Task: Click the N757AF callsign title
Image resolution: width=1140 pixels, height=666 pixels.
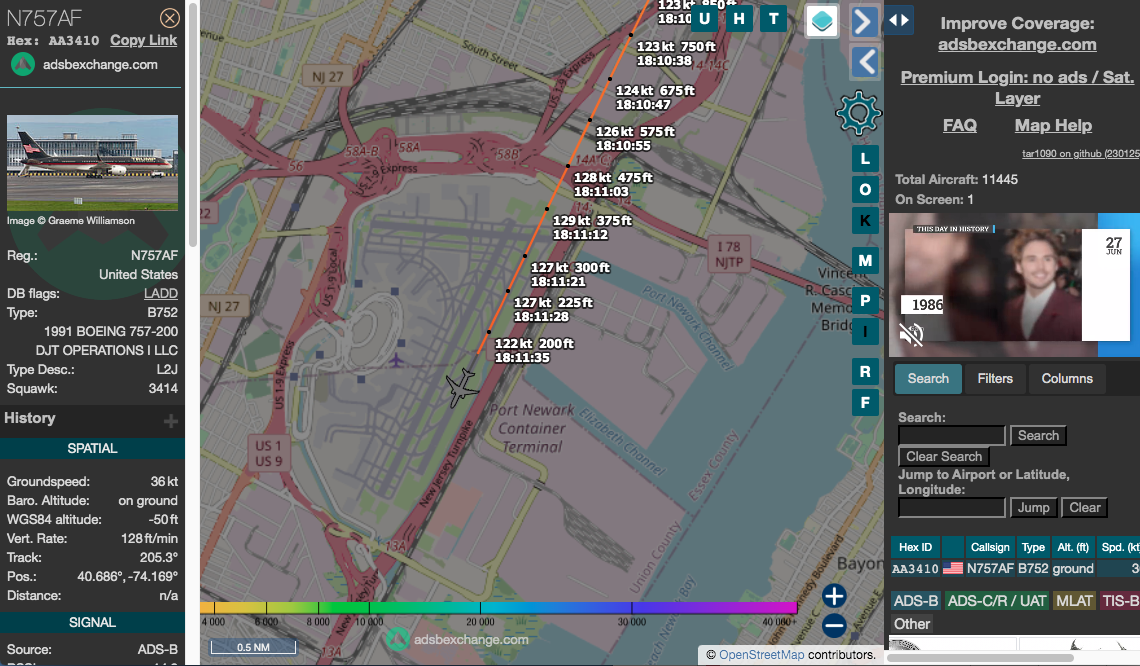Action: (44, 17)
